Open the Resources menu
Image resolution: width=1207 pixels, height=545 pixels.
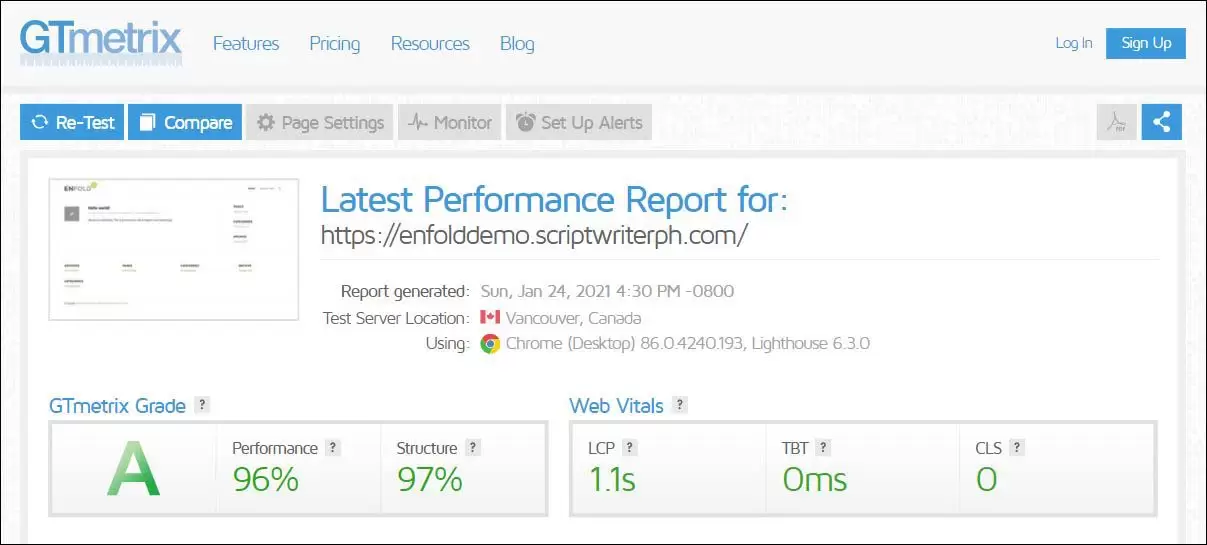point(430,44)
